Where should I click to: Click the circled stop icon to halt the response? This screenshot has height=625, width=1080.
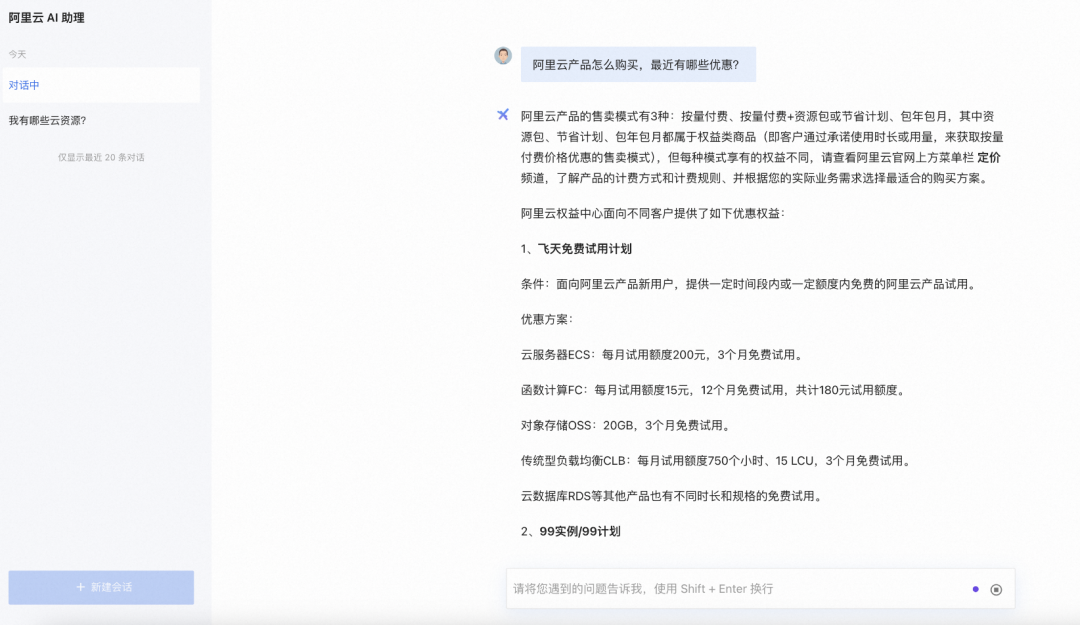pos(995,589)
